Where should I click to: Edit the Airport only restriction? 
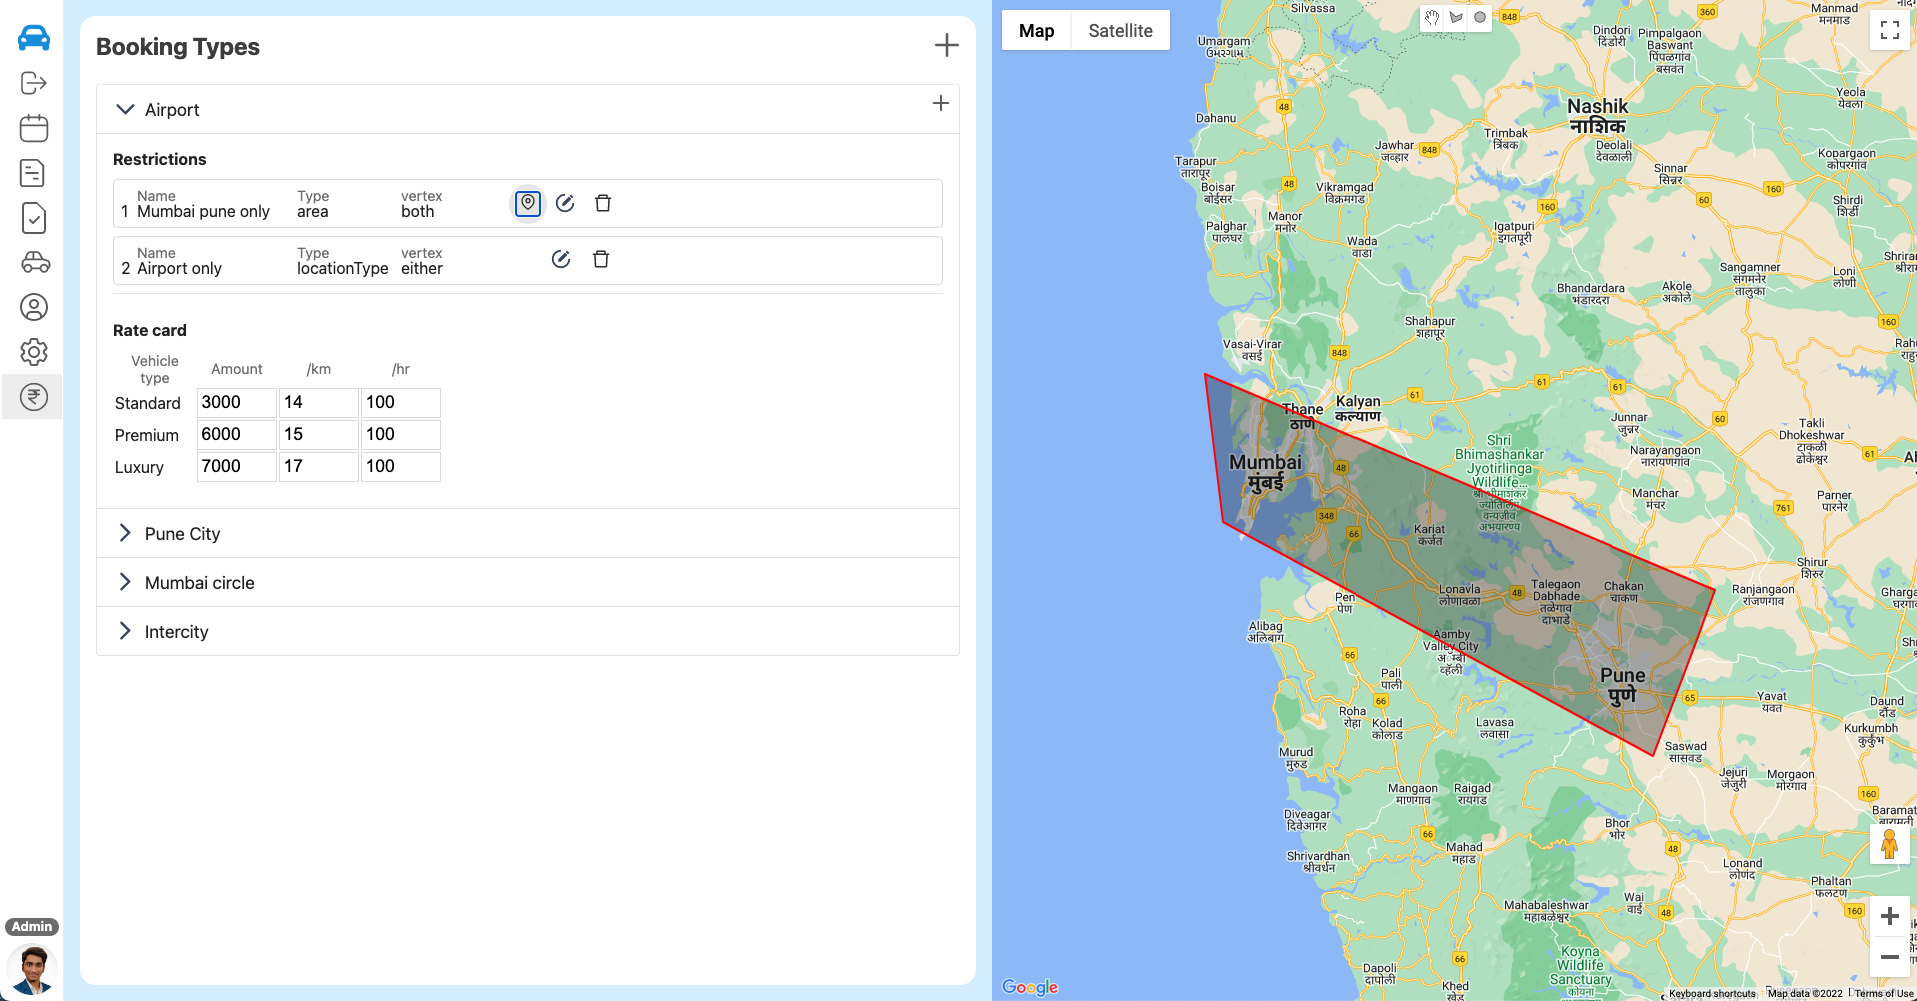[x=561, y=259]
